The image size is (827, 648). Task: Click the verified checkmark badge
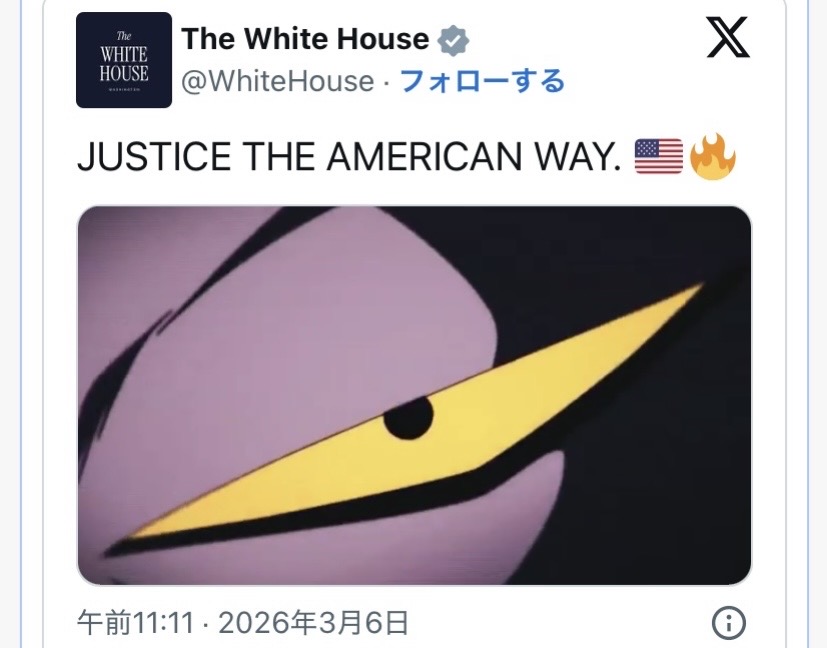click(453, 40)
